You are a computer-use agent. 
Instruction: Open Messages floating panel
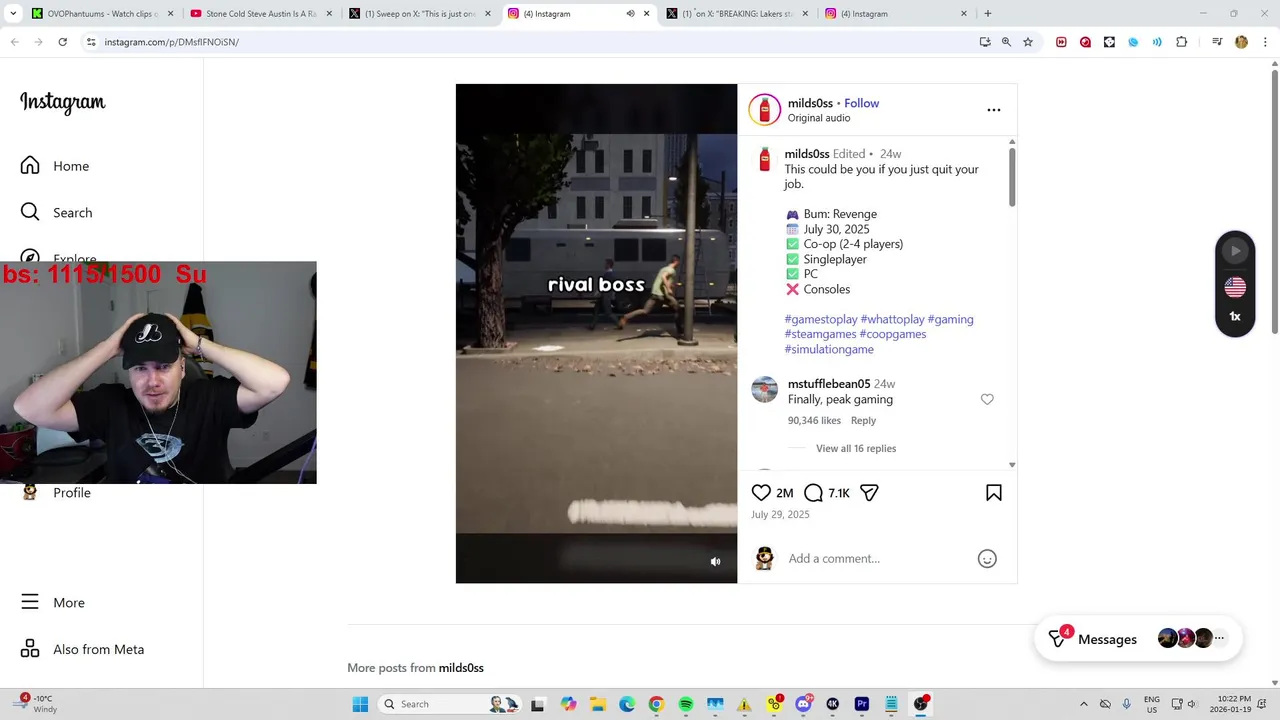(x=1107, y=639)
